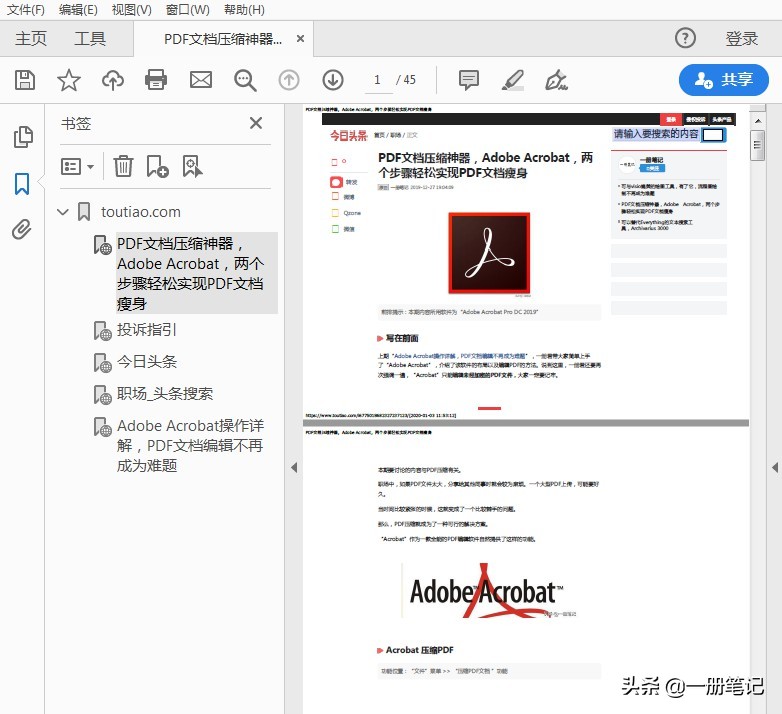Image resolution: width=782 pixels, height=714 pixels.
Task: Open the help question mark icon
Action: [685, 38]
